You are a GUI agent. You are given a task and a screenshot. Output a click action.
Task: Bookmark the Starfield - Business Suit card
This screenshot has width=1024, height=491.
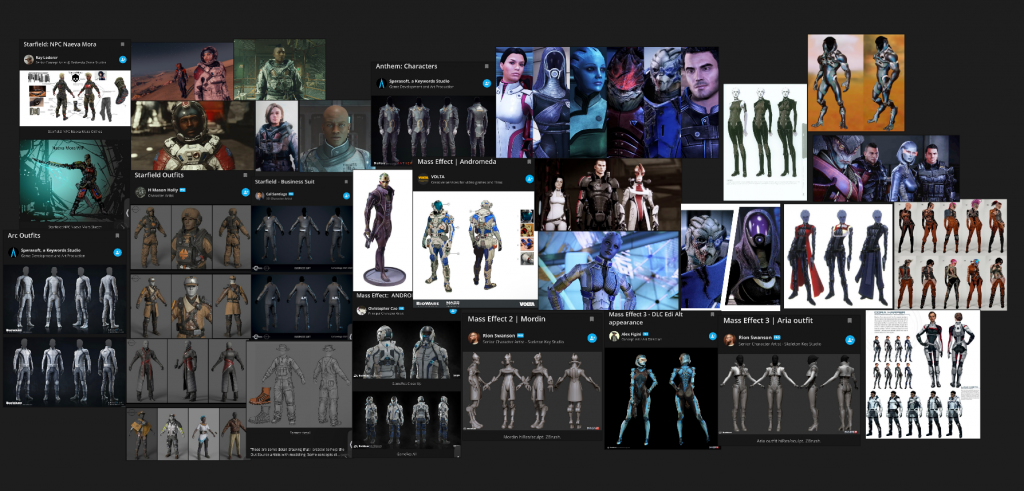345,182
